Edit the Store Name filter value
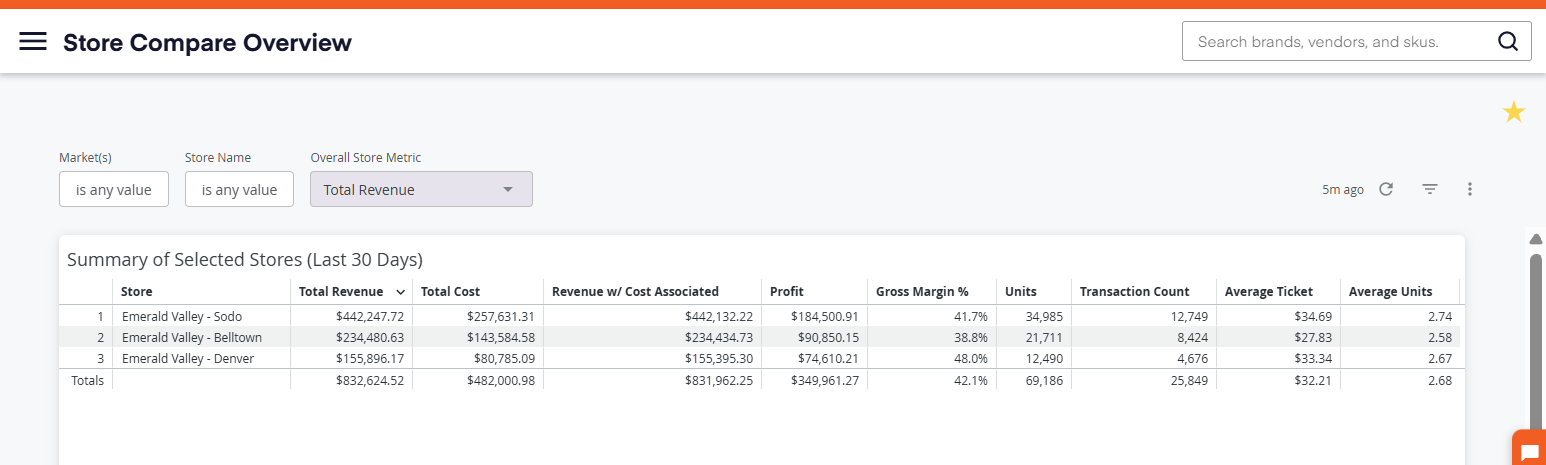This screenshot has width=1546, height=465. click(239, 189)
